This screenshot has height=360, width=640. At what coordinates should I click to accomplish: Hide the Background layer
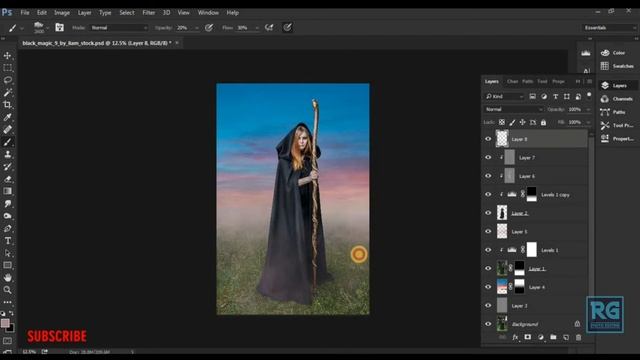click(x=488, y=324)
